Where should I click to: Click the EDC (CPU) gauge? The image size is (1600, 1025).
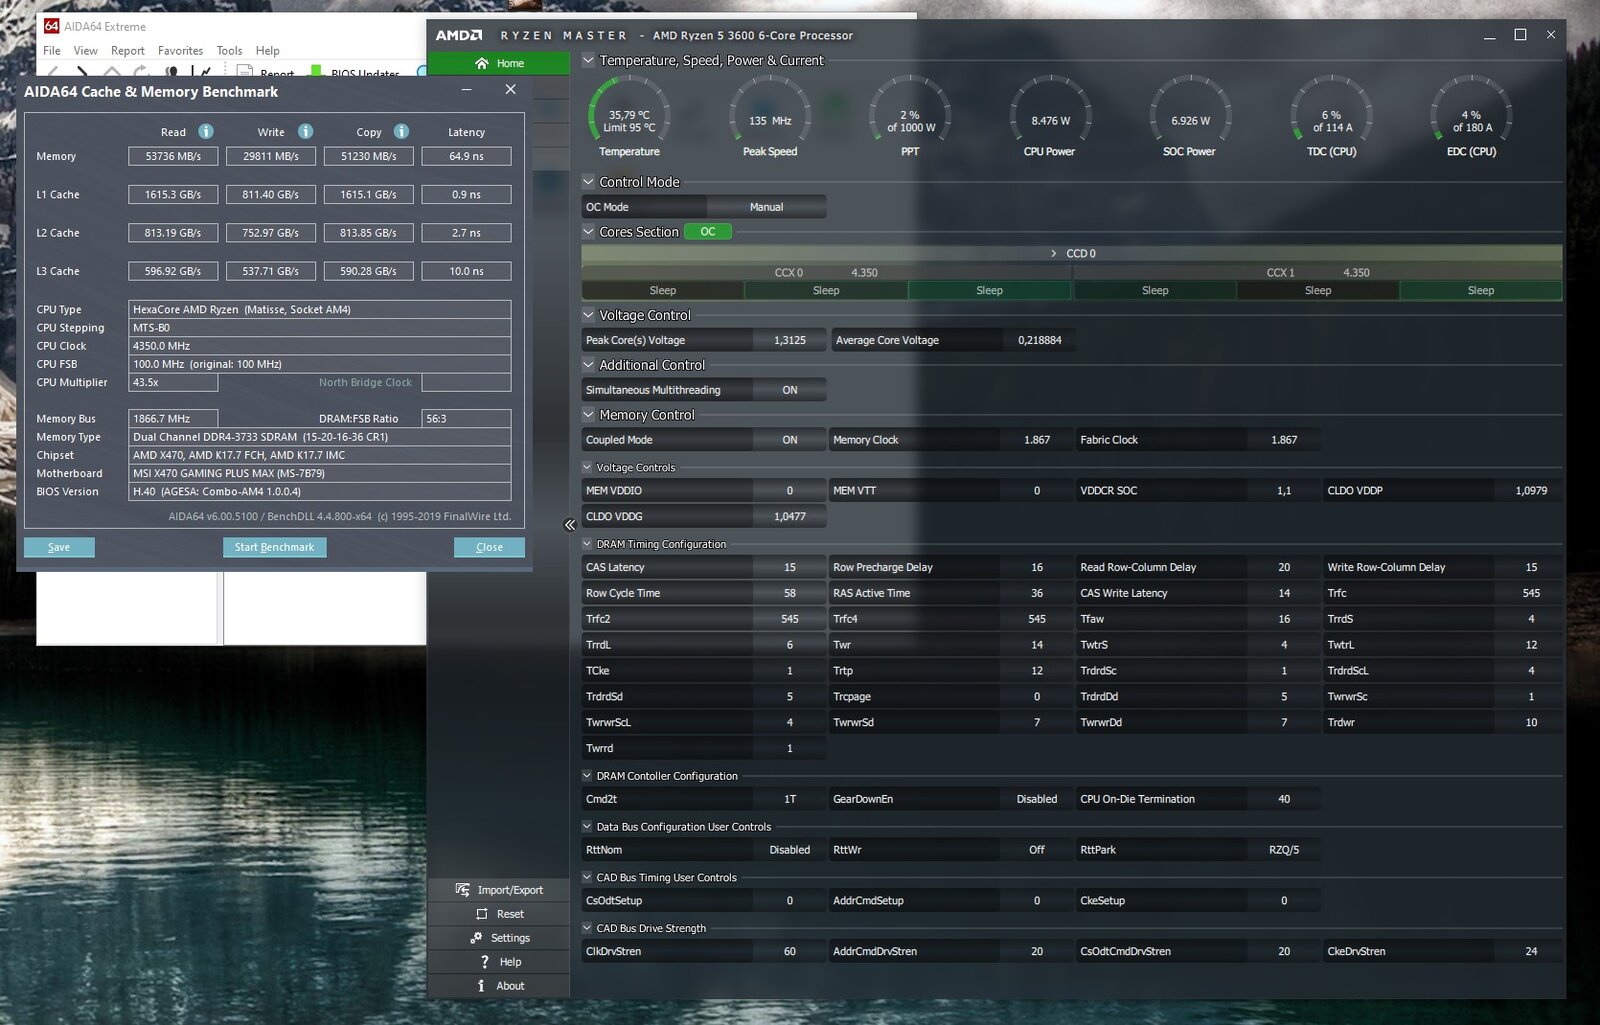(x=1471, y=115)
